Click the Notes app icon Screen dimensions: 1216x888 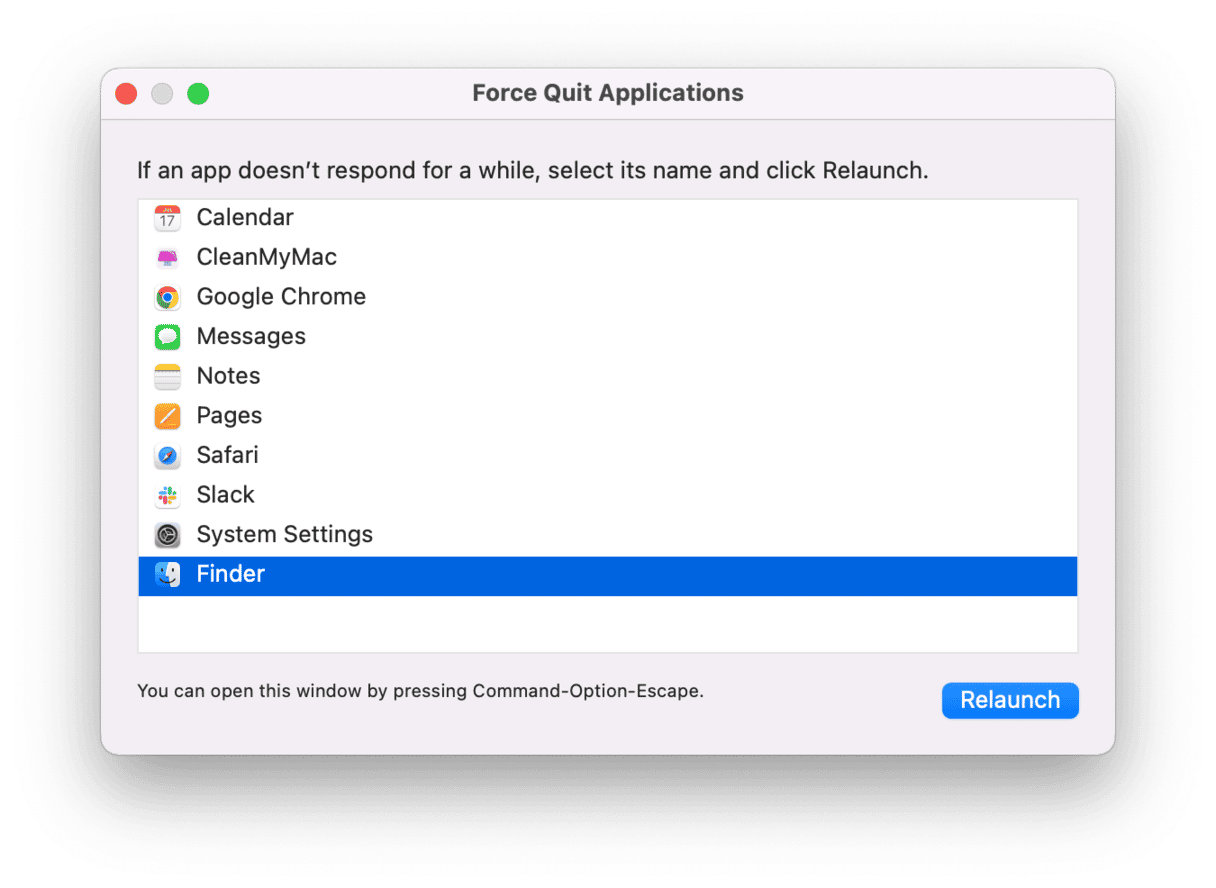[x=167, y=377]
